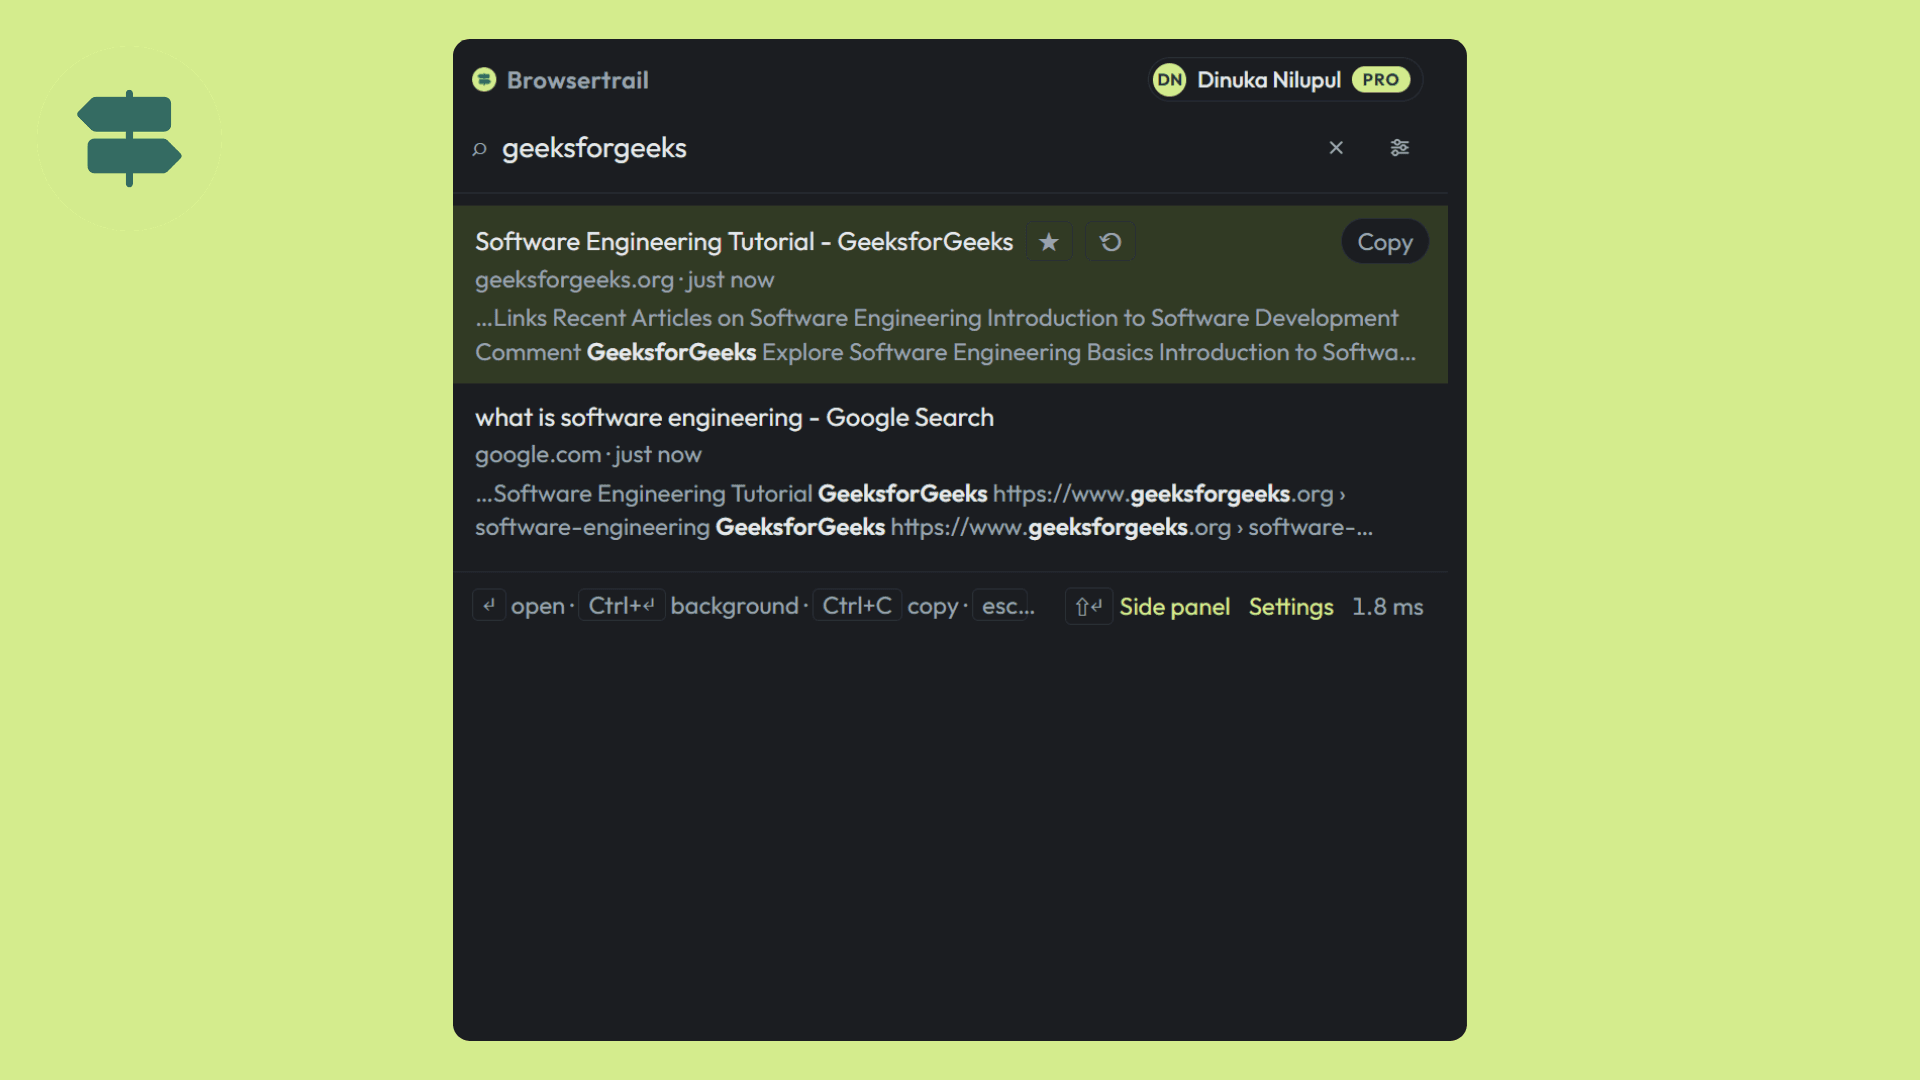This screenshot has height=1080, width=1920.
Task: Click the esc shortcut hint
Action: (1004, 606)
